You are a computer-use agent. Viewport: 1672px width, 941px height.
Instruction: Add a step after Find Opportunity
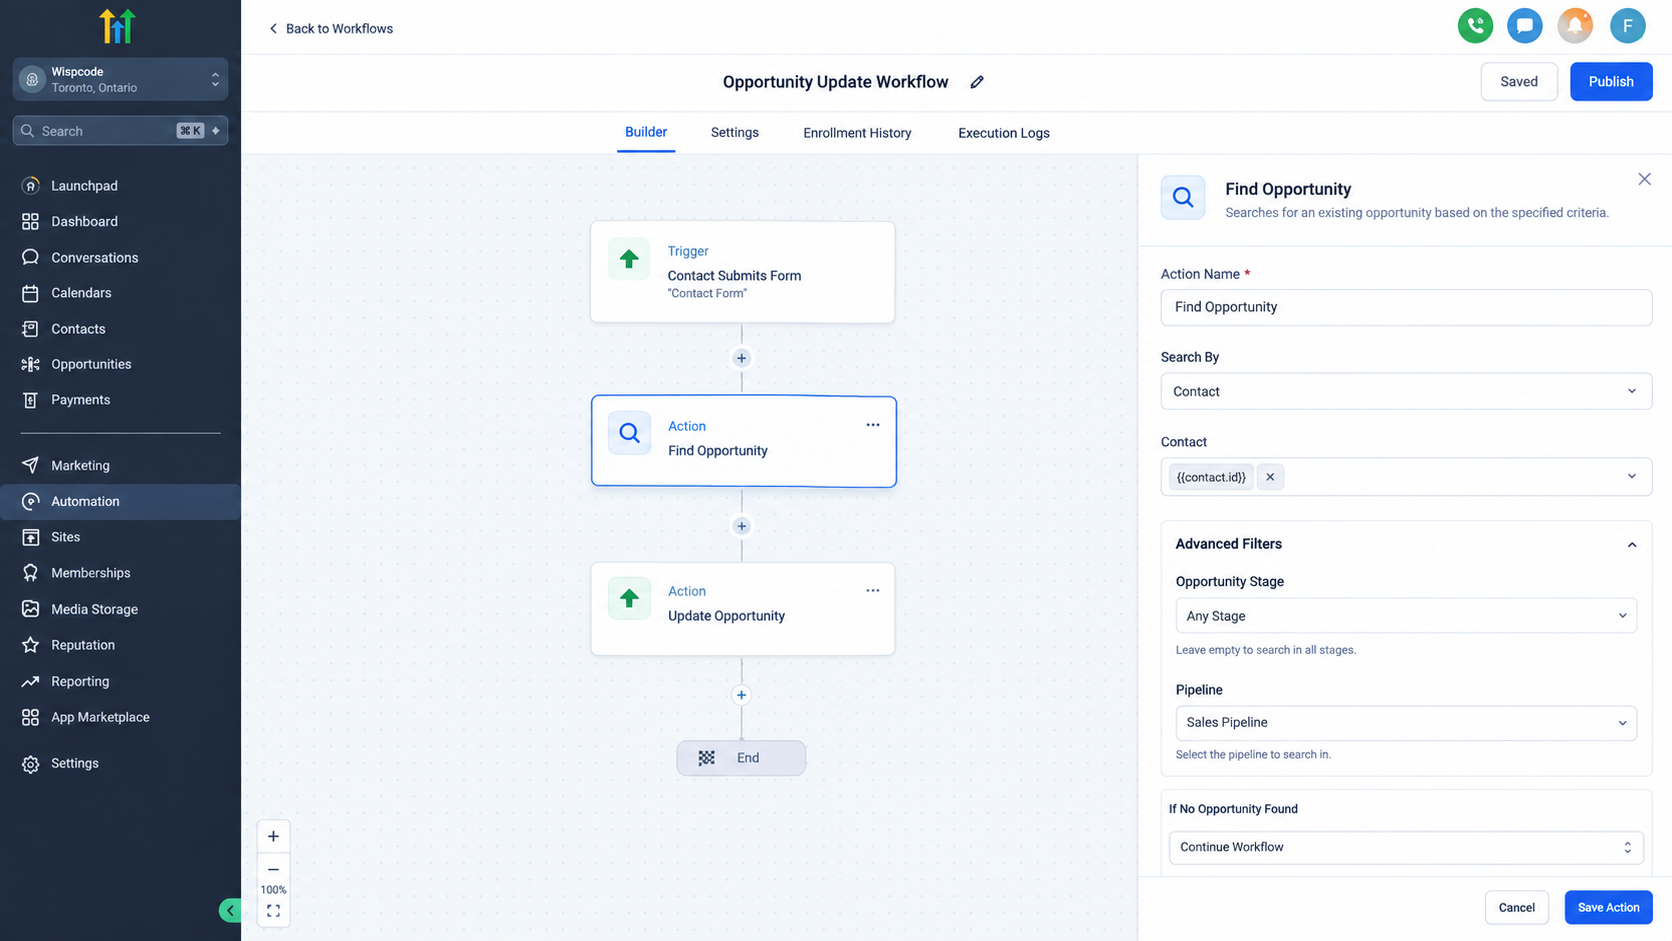click(741, 526)
